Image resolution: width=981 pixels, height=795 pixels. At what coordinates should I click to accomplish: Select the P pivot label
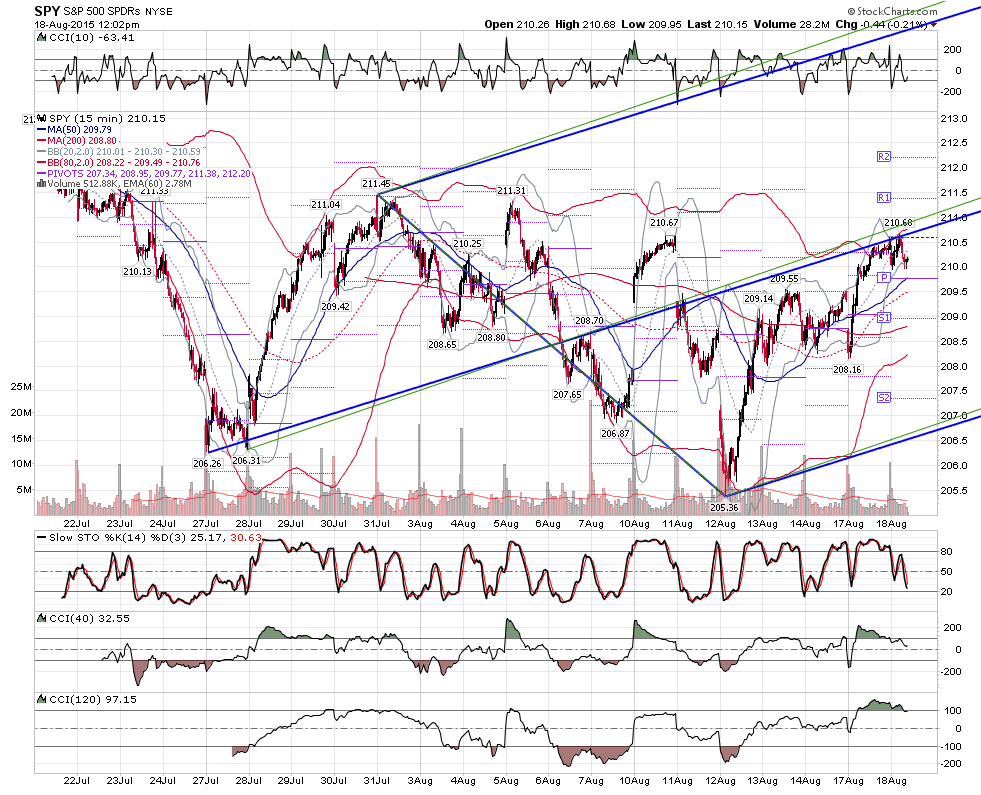click(x=883, y=278)
